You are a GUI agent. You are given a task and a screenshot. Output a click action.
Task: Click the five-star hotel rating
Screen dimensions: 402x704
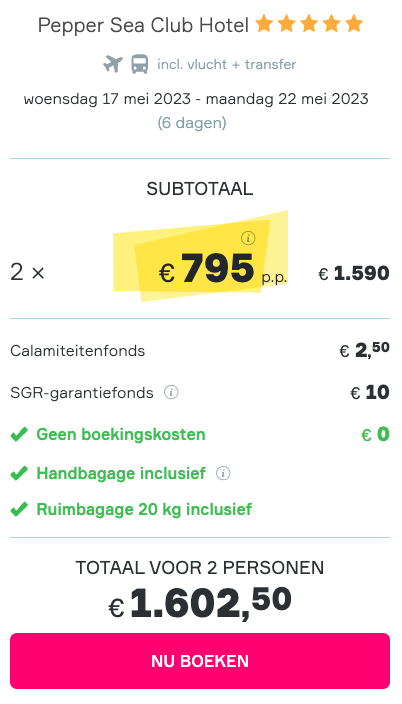309,24
